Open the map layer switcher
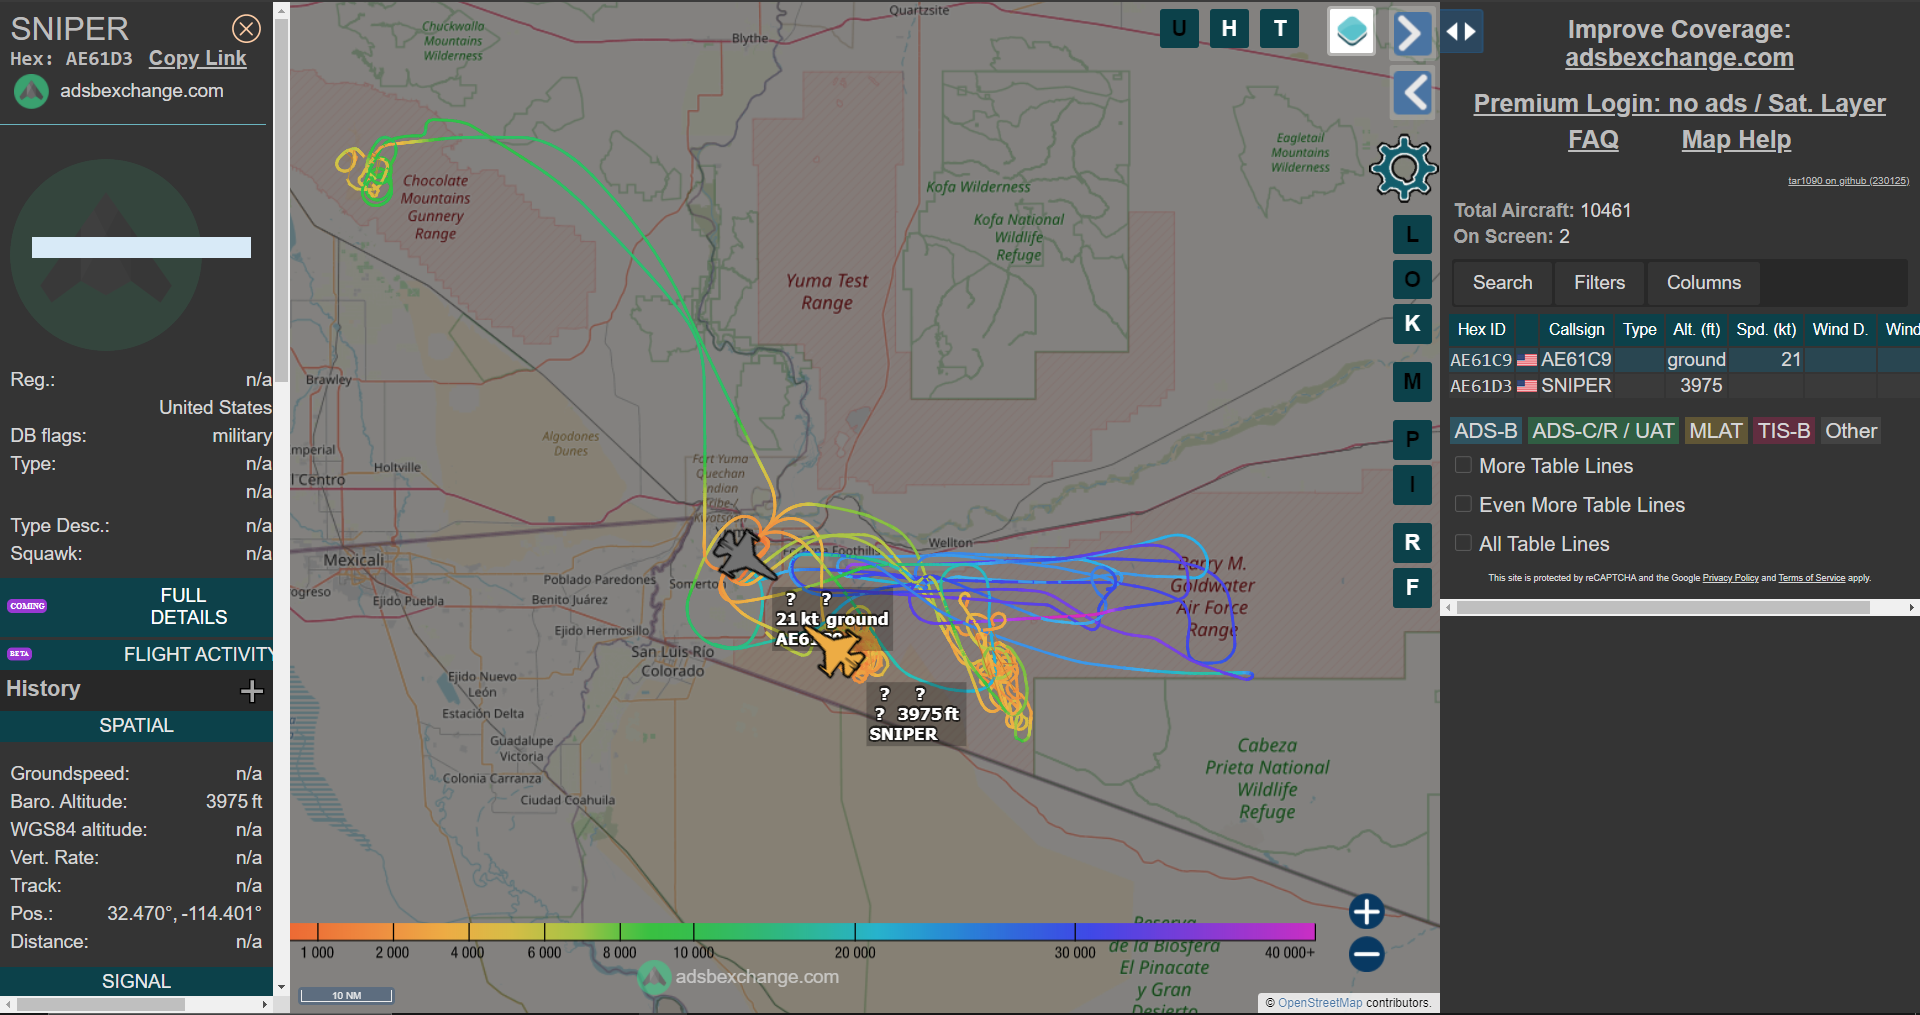The height and width of the screenshot is (1015, 1920). tap(1351, 31)
